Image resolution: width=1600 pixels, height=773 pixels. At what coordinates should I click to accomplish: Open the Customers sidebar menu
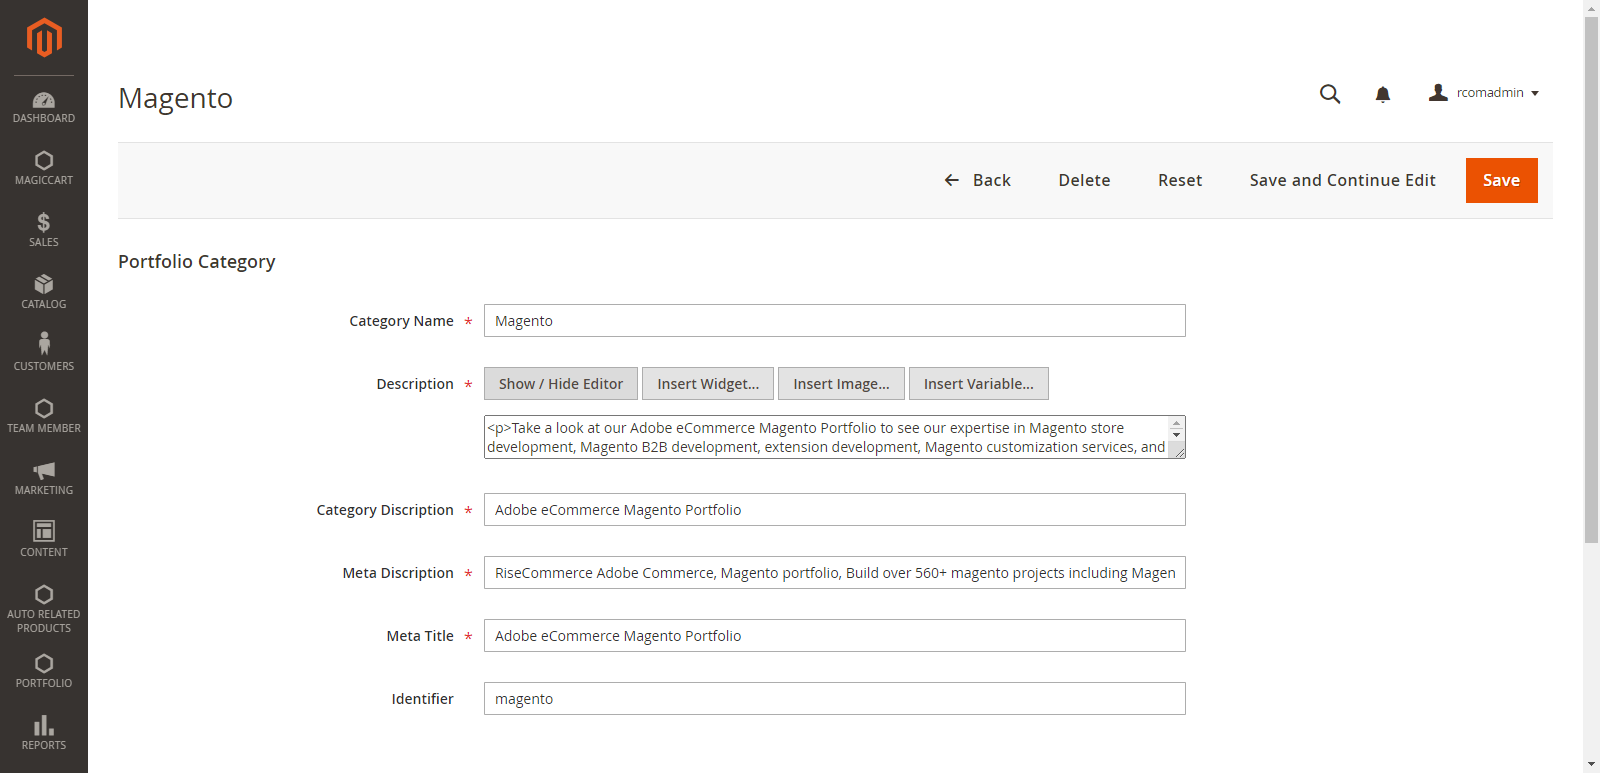point(44,354)
